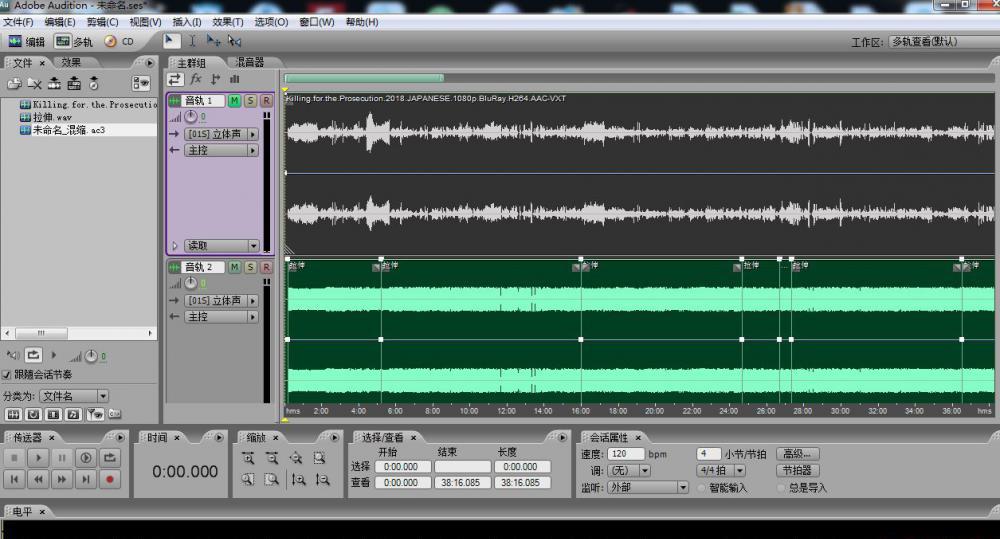Adjust Track 1 volume knob
The image size is (1000, 539).
coord(191,117)
